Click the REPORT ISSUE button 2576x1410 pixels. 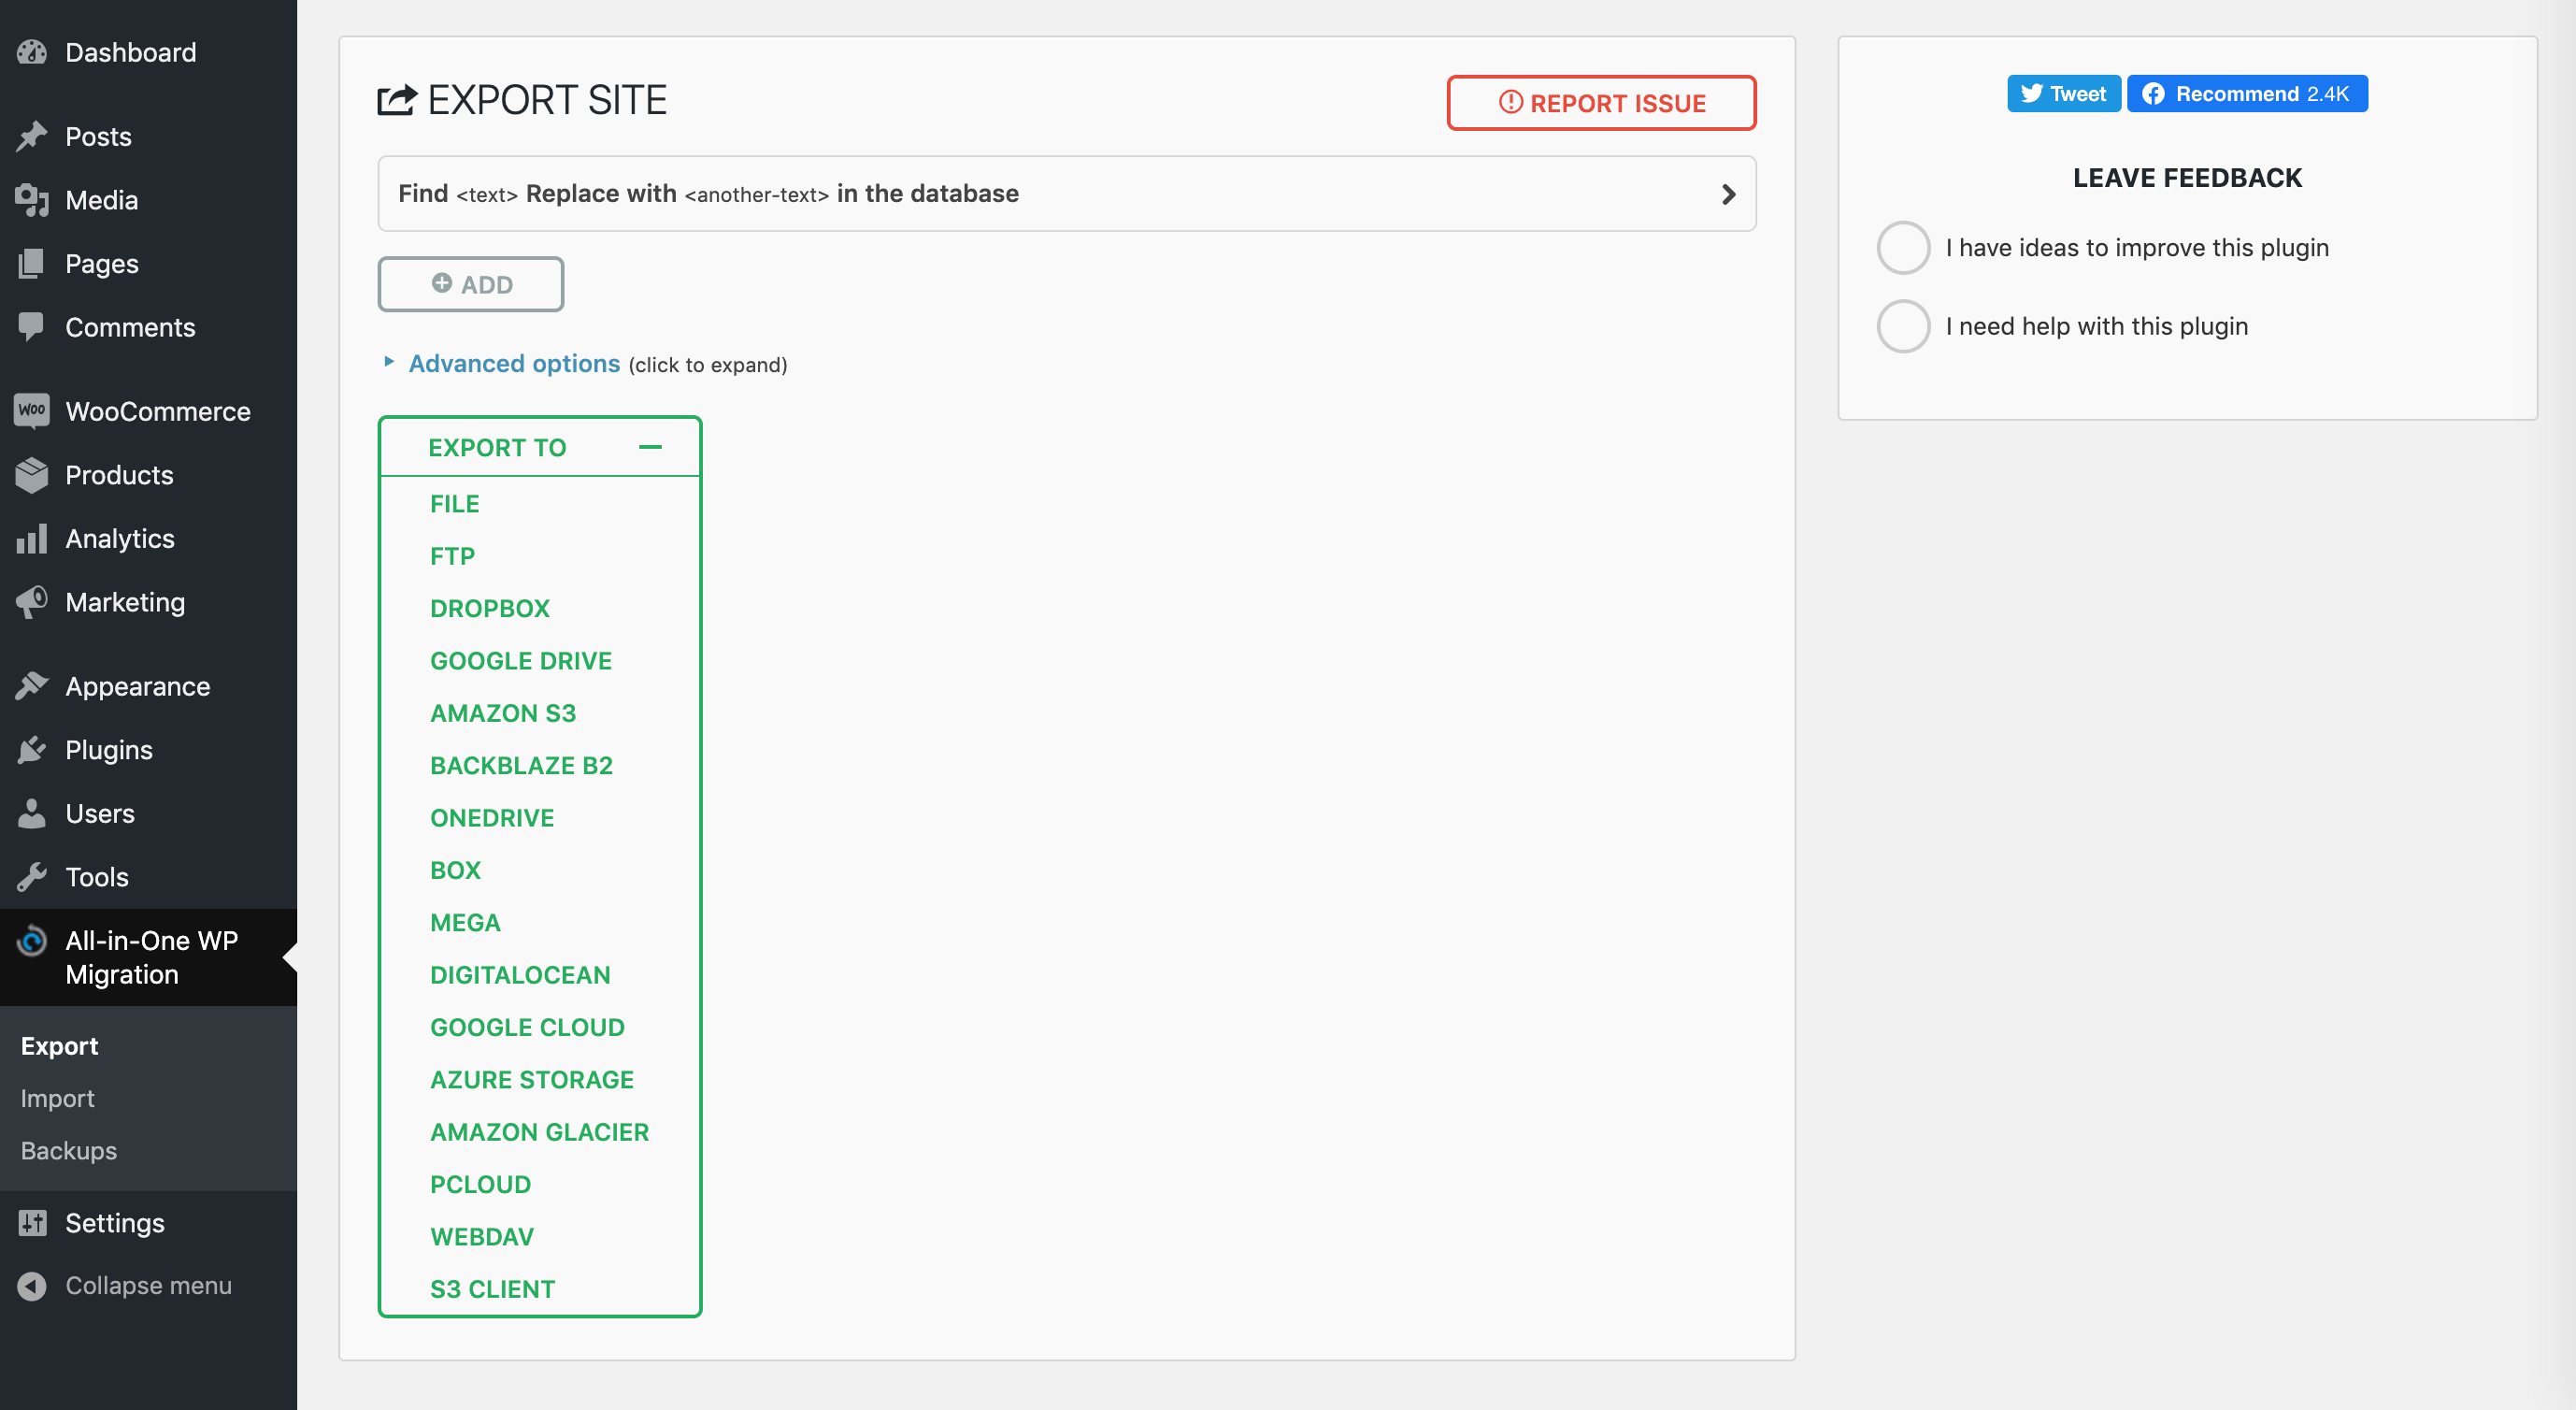click(1600, 103)
